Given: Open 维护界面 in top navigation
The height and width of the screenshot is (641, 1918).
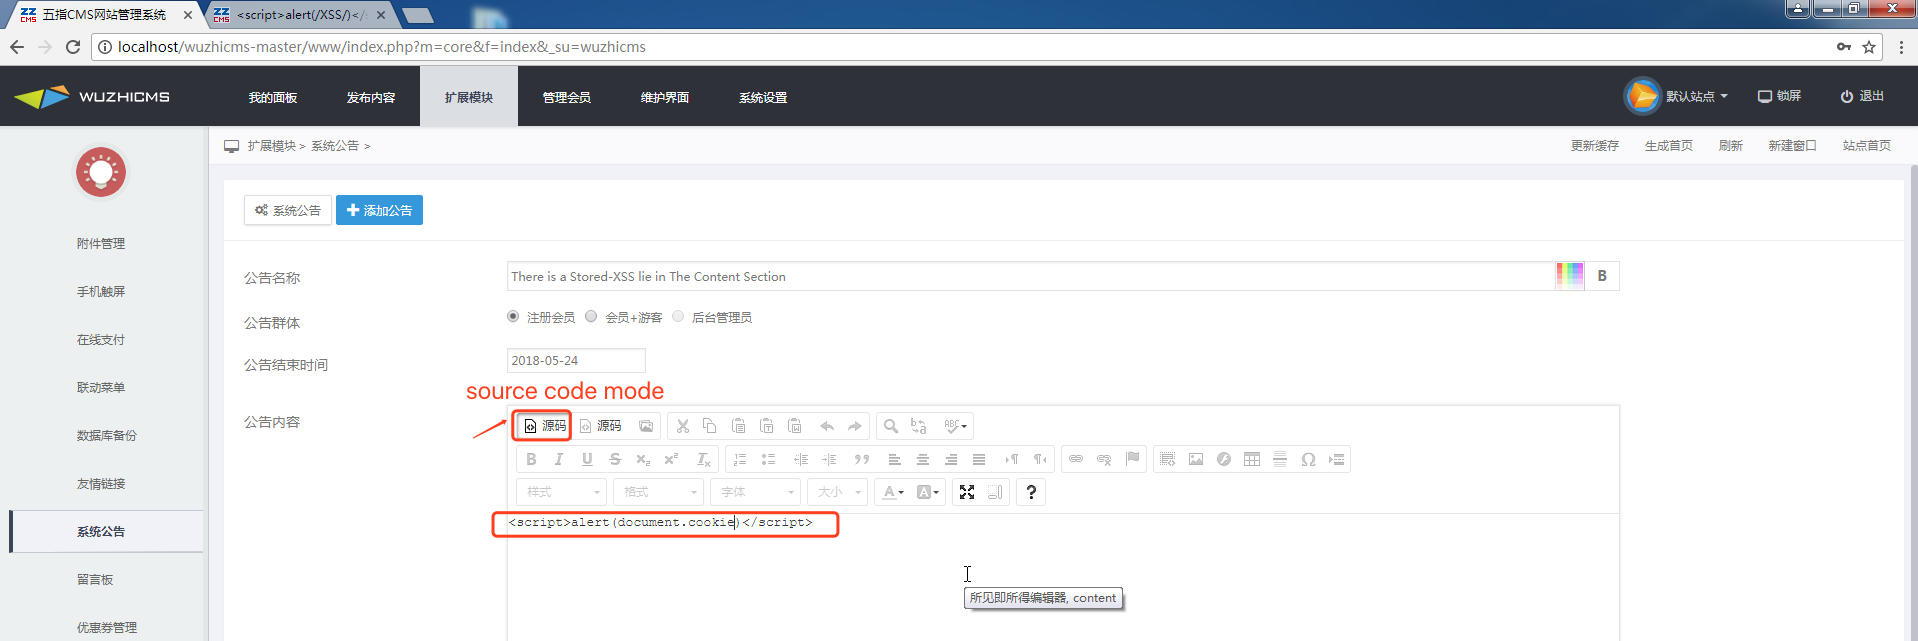Looking at the screenshot, I should point(665,97).
